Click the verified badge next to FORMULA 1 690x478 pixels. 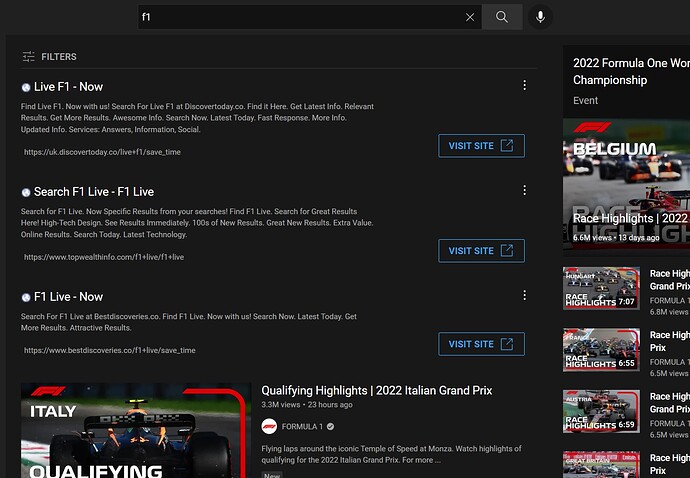(x=330, y=427)
